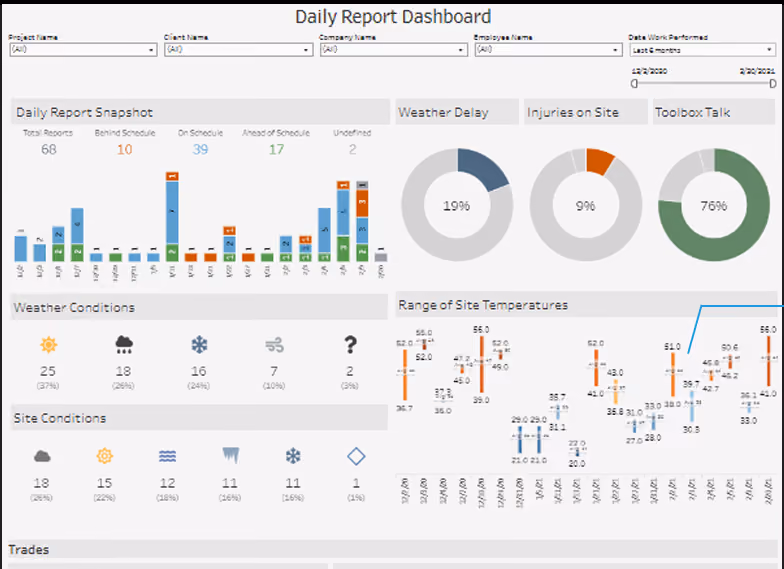Click site condition count 15
The width and height of the screenshot is (784, 569).
click(104, 483)
